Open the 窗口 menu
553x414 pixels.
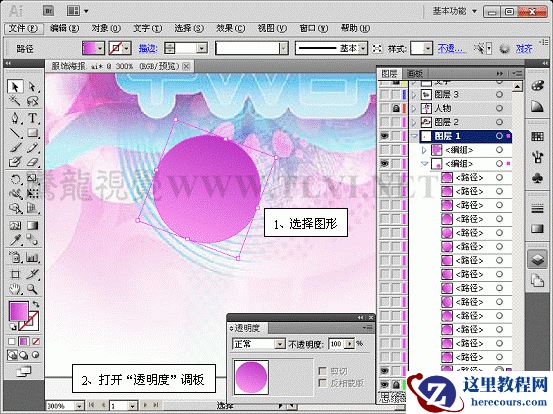[x=314, y=28]
